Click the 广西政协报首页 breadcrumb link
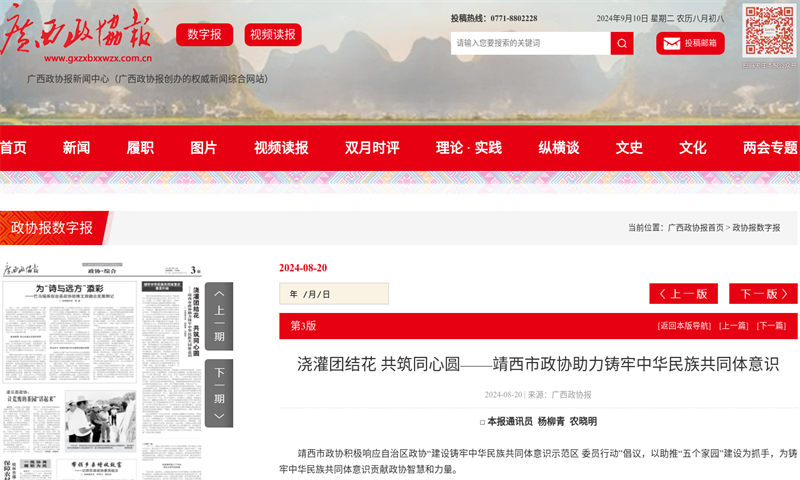800x480 pixels. pyautogui.click(x=695, y=228)
